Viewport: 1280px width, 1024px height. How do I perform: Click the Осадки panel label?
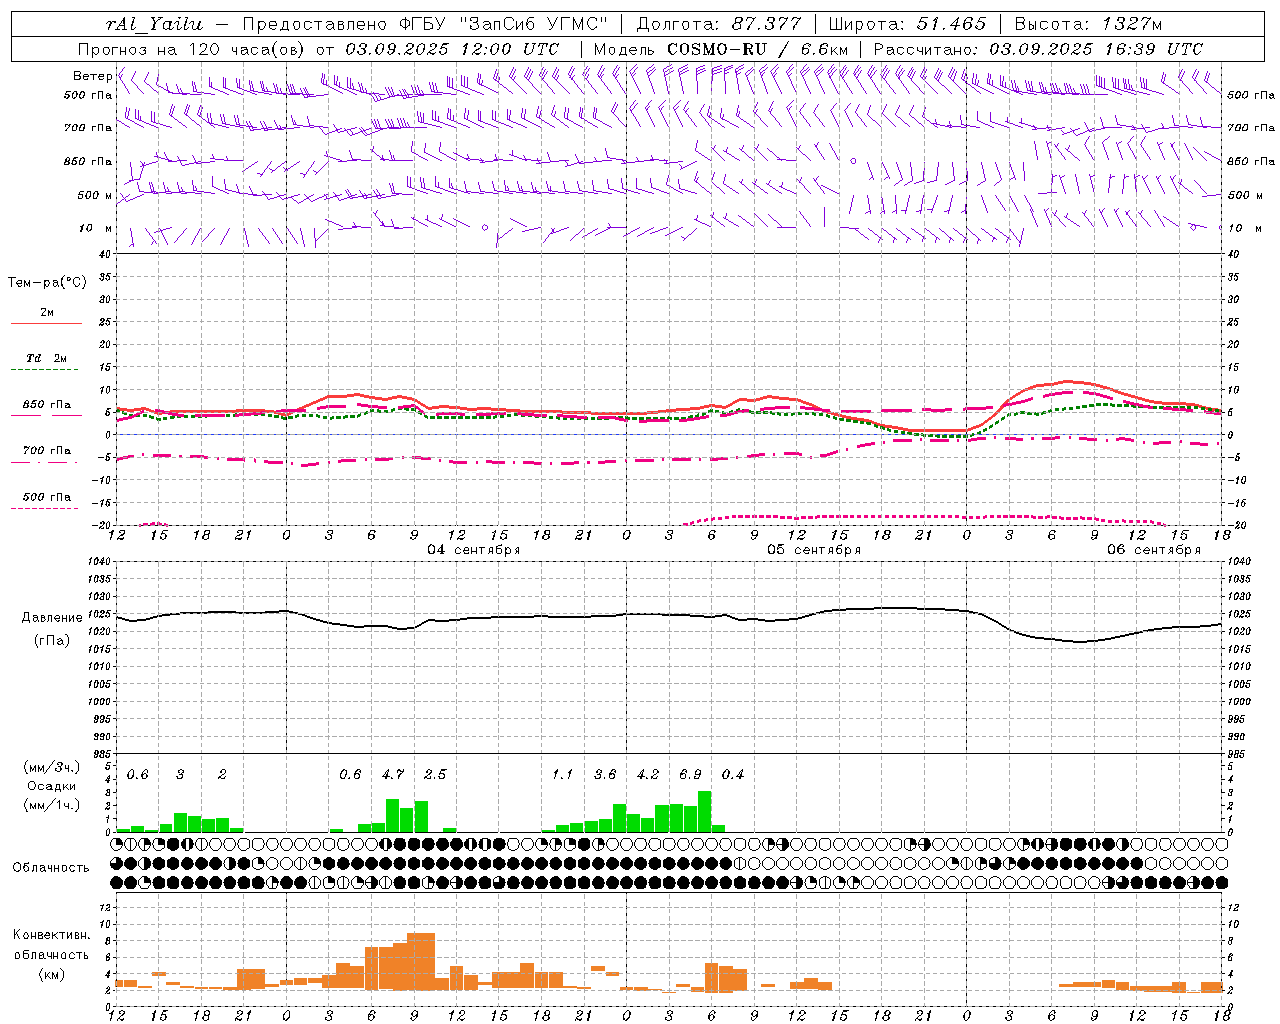tap(52, 786)
